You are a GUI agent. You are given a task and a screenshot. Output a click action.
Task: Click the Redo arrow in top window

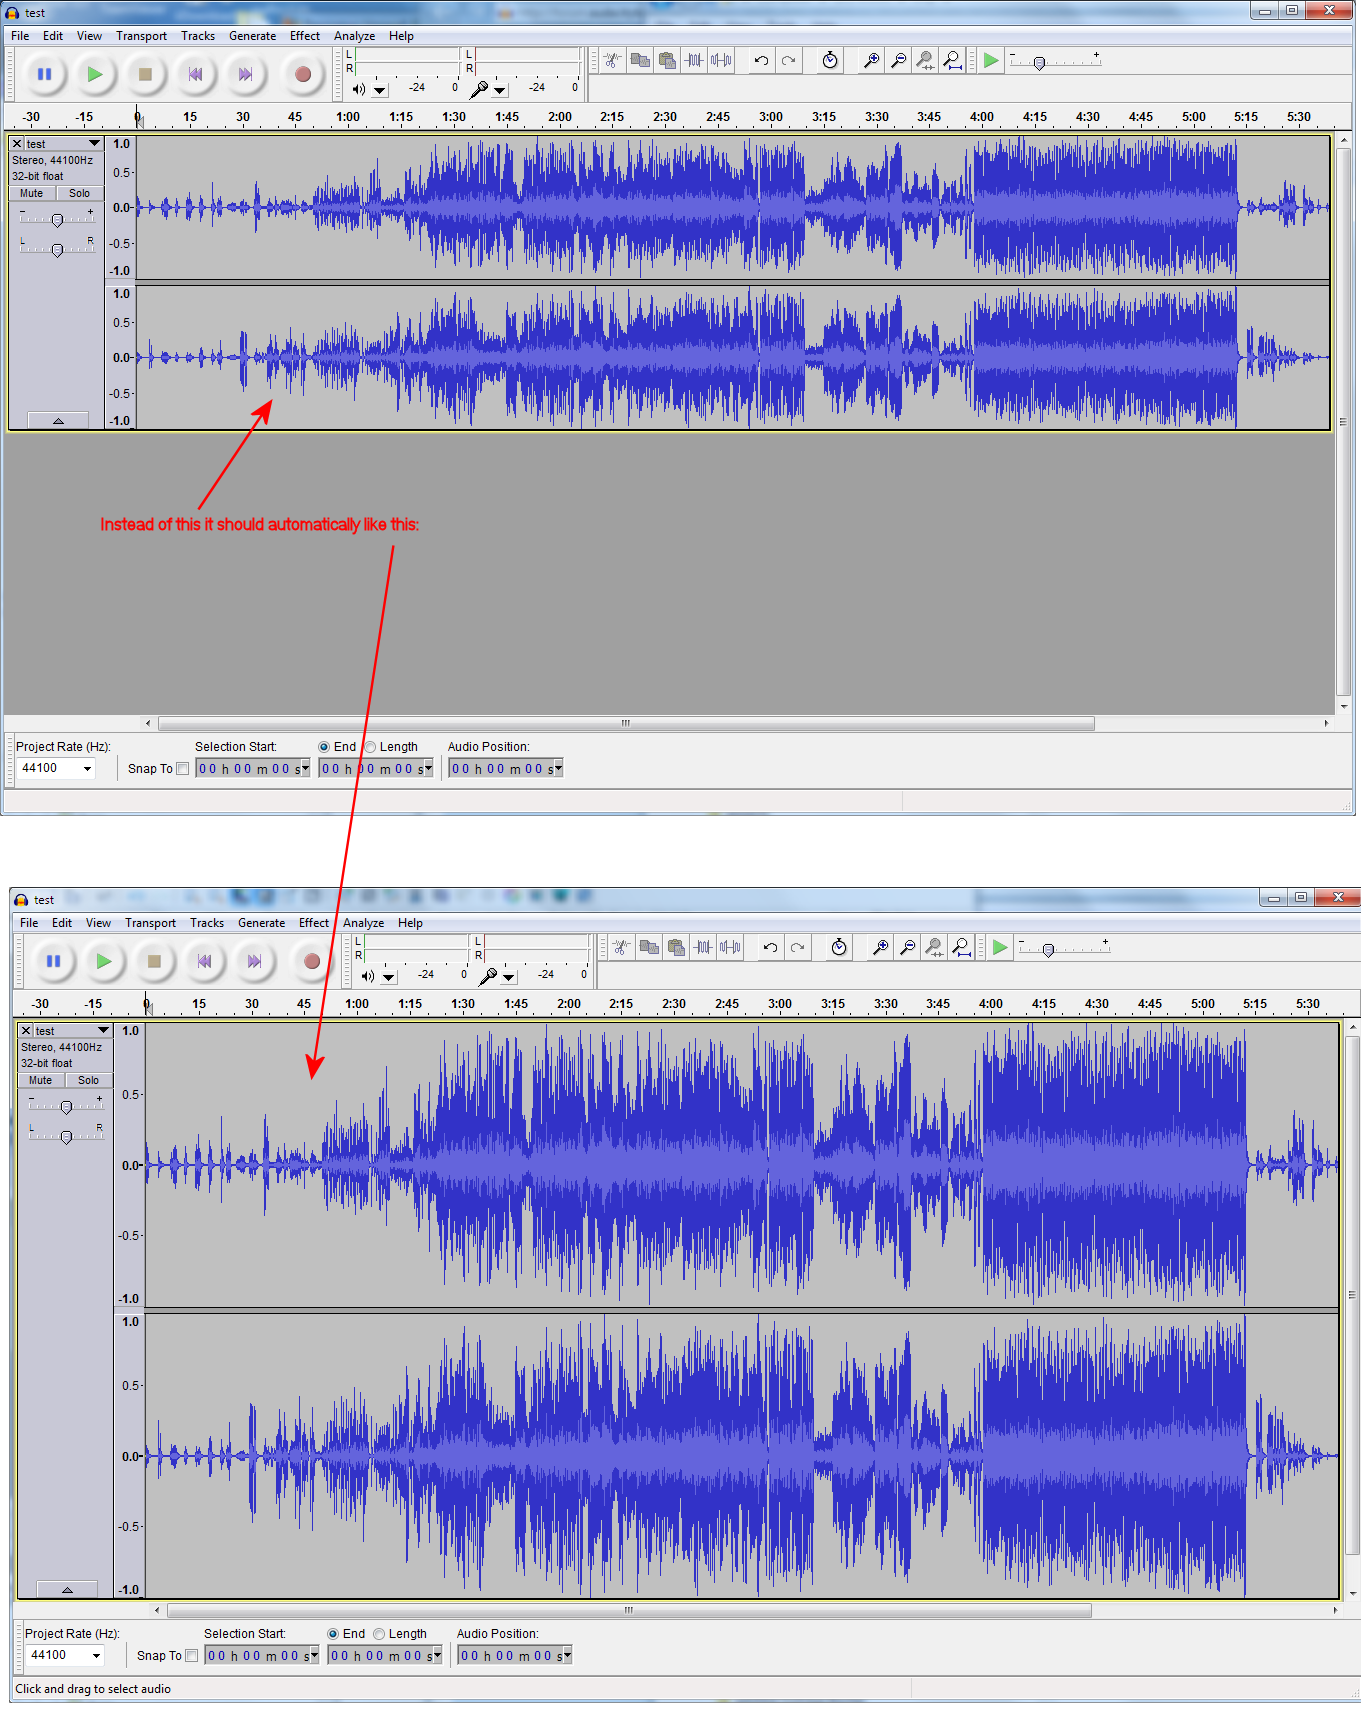pos(788,60)
